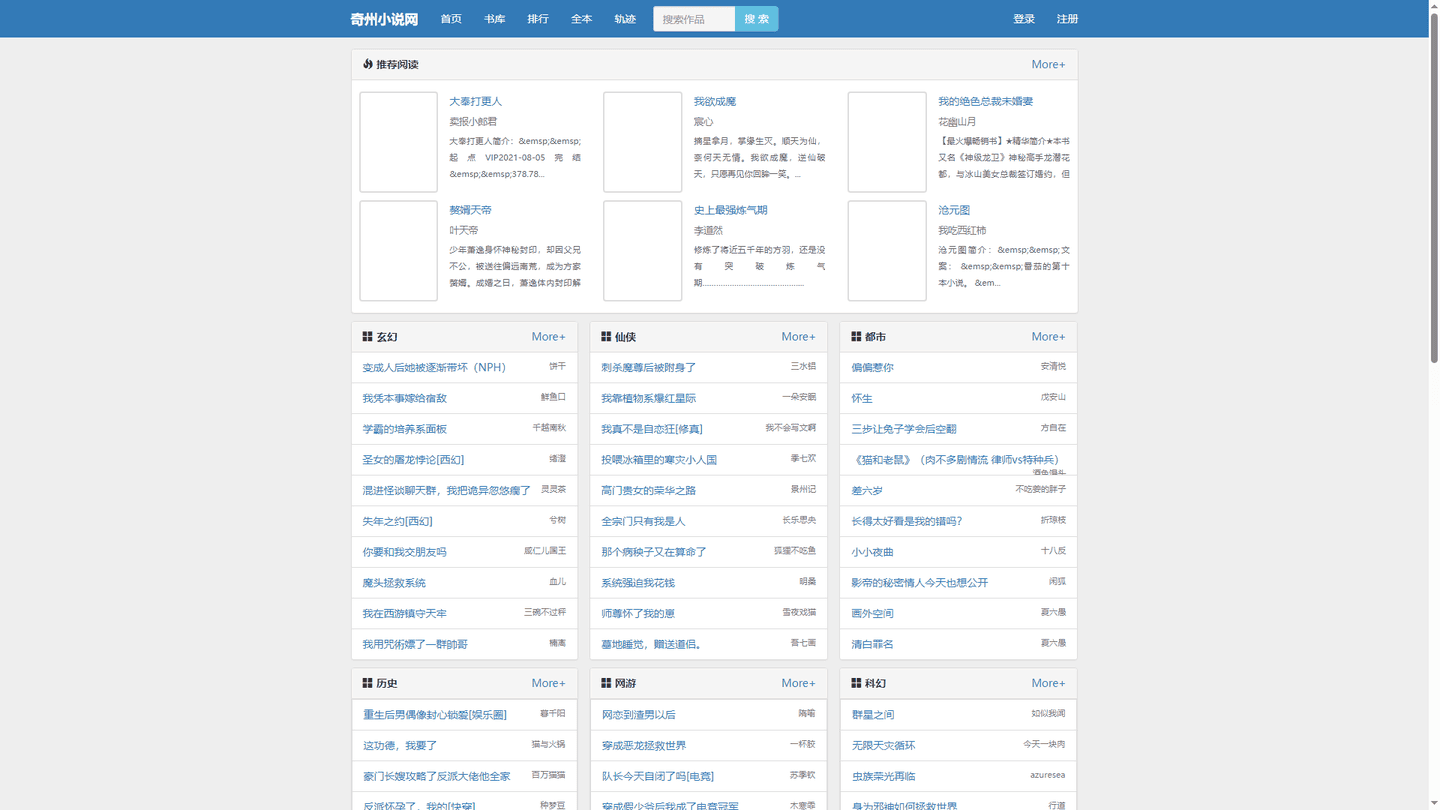Viewport: 1440px width, 810px height.
Task: Open 变成人后她被逐渐带坏（NPH）
Action: pos(434,367)
